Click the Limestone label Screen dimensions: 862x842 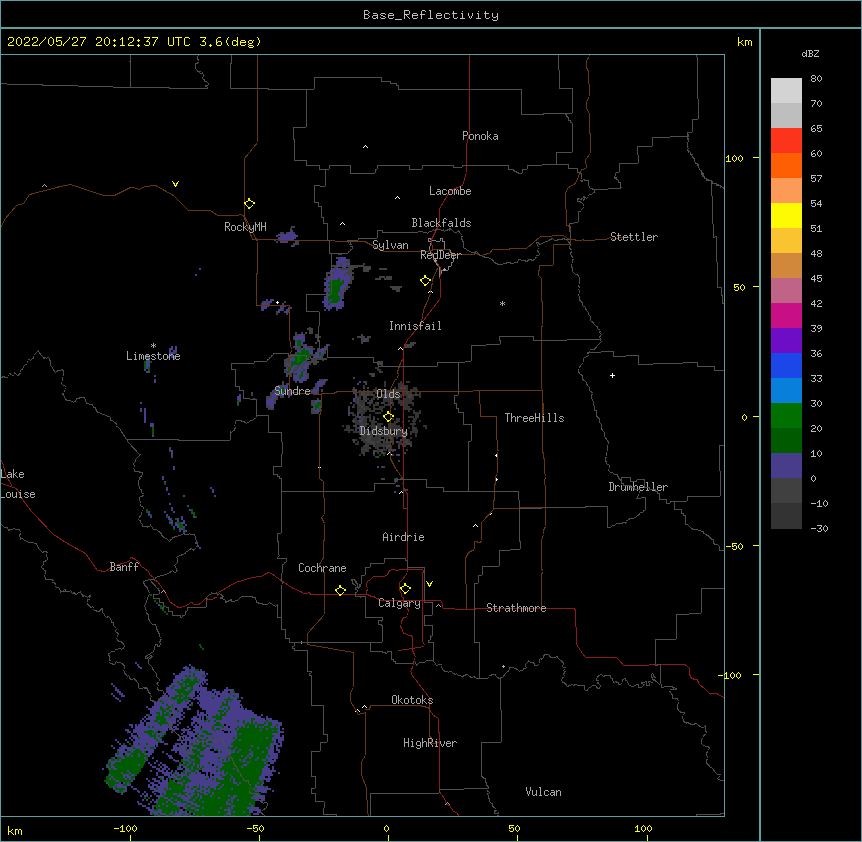click(x=153, y=356)
